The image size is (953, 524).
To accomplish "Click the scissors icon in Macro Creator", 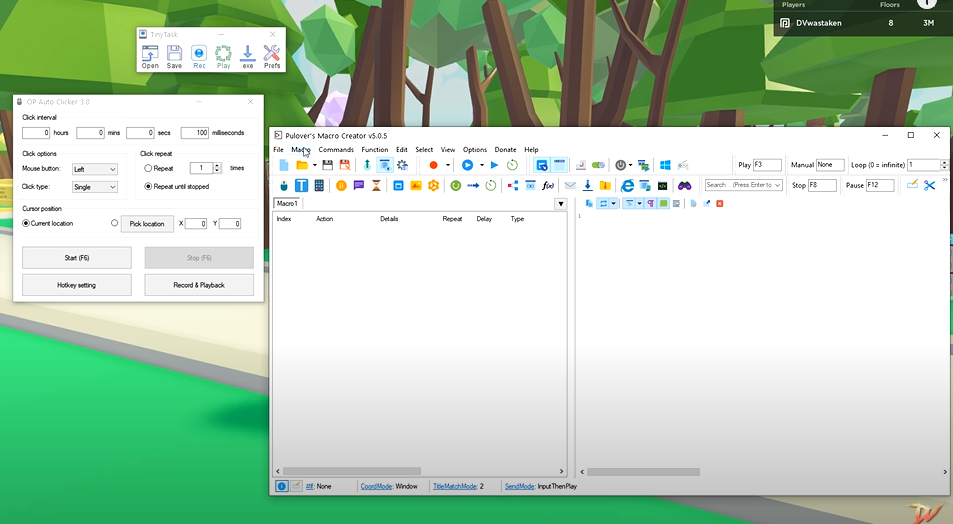I will pos(929,185).
